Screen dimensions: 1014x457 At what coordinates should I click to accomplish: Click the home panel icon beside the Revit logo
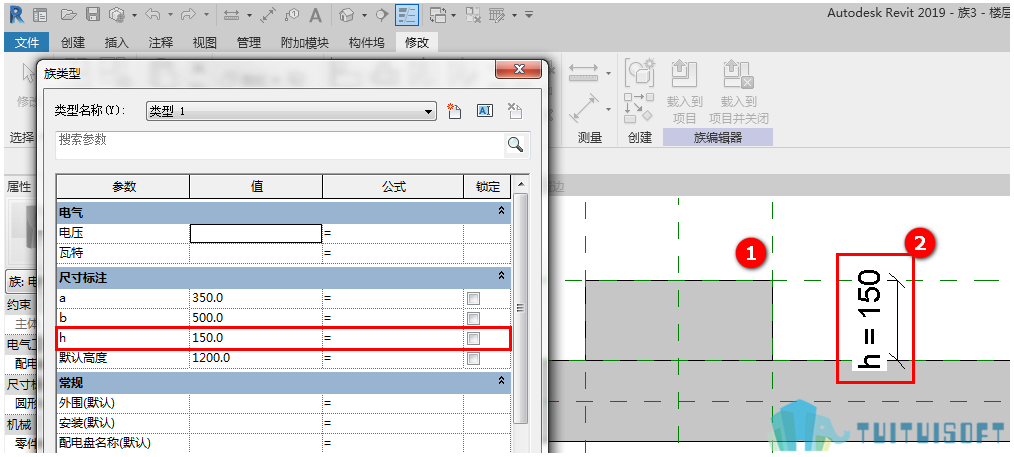point(40,14)
